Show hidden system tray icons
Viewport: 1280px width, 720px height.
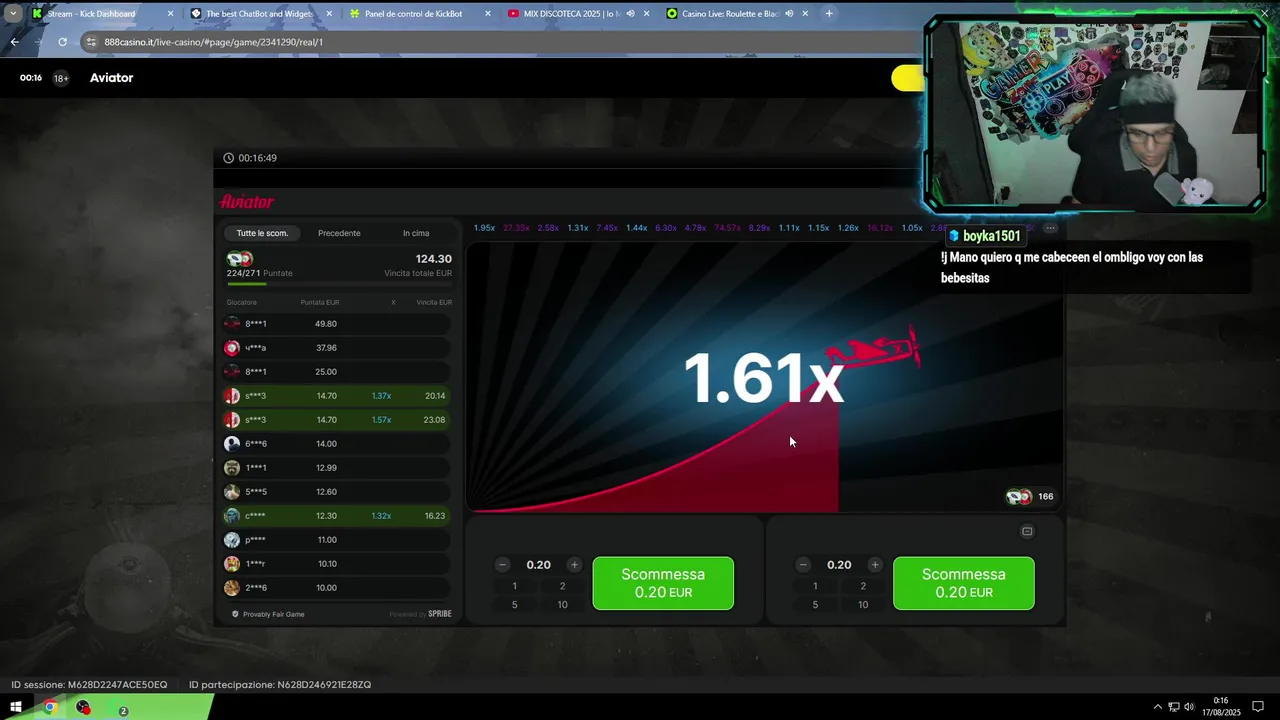(1158, 708)
